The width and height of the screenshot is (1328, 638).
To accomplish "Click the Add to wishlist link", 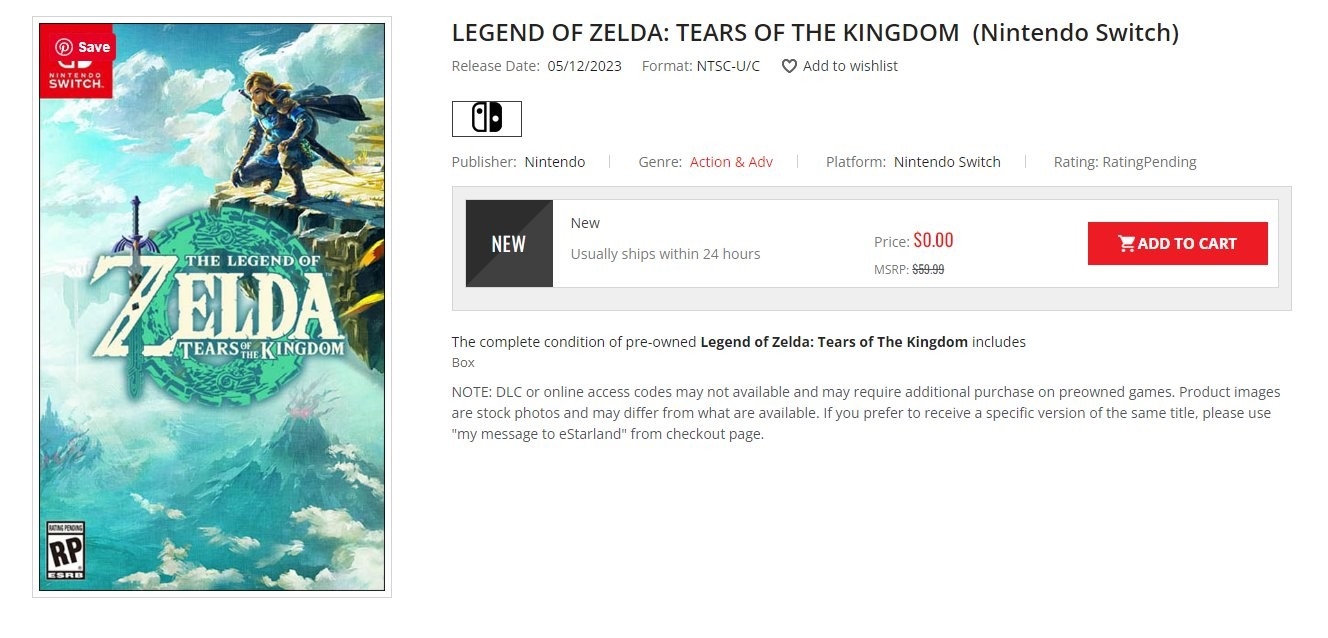I will [x=850, y=66].
